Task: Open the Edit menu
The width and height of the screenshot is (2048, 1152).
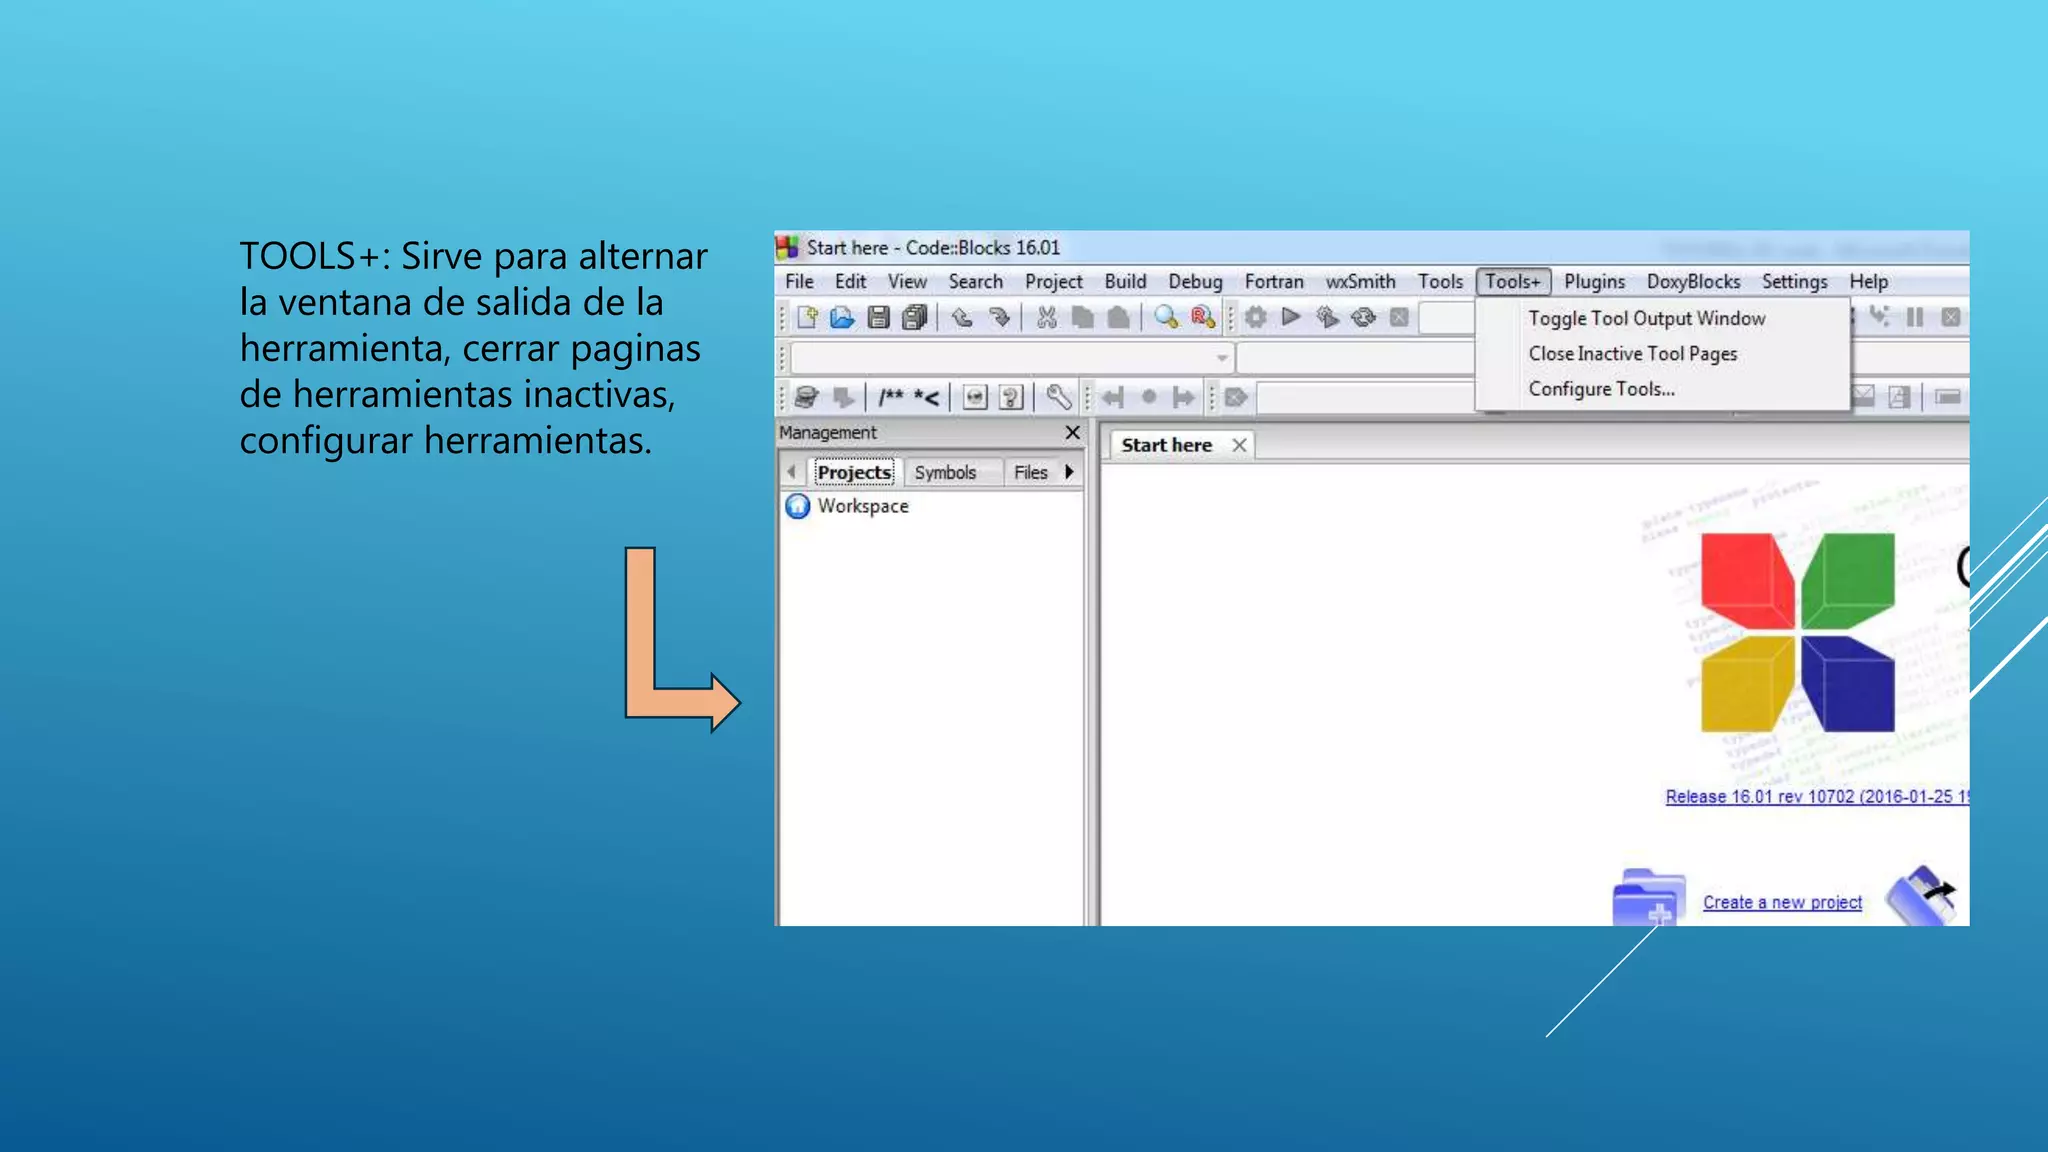Action: [850, 282]
